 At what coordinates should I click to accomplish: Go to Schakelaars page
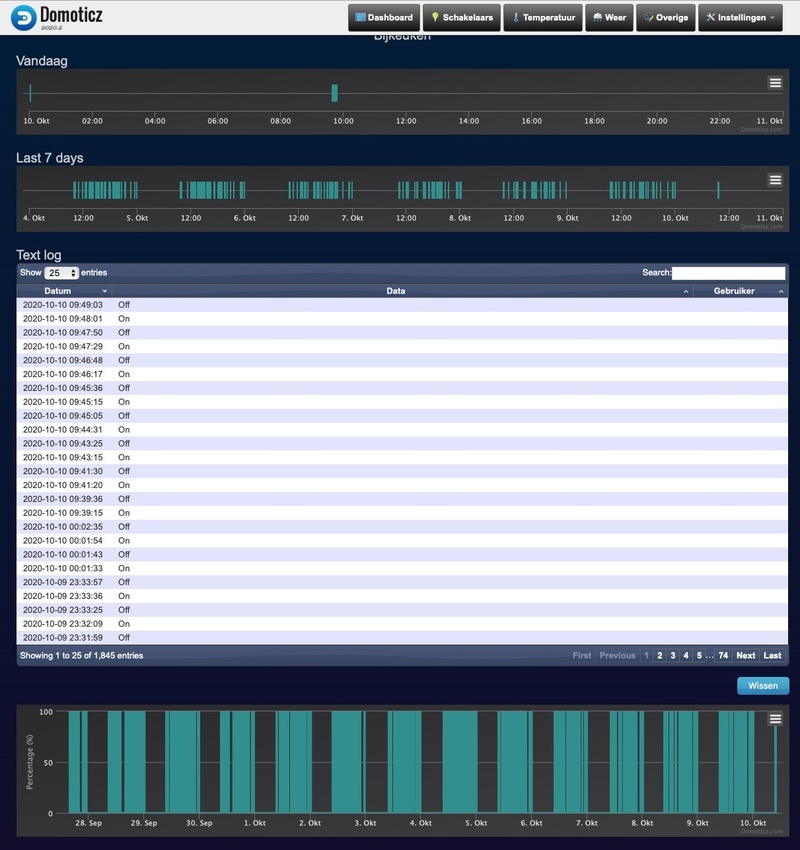click(x=462, y=17)
